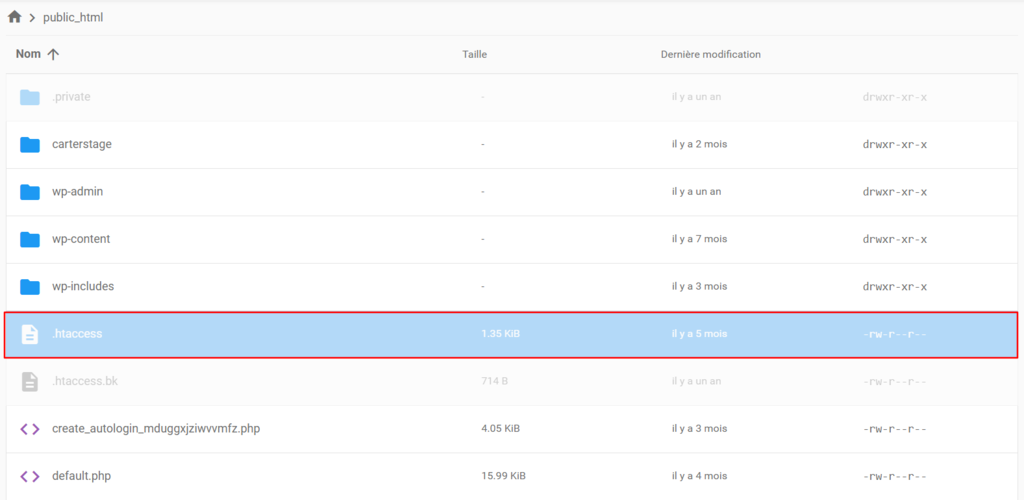Select the wp-admin folder icon

[30, 193]
